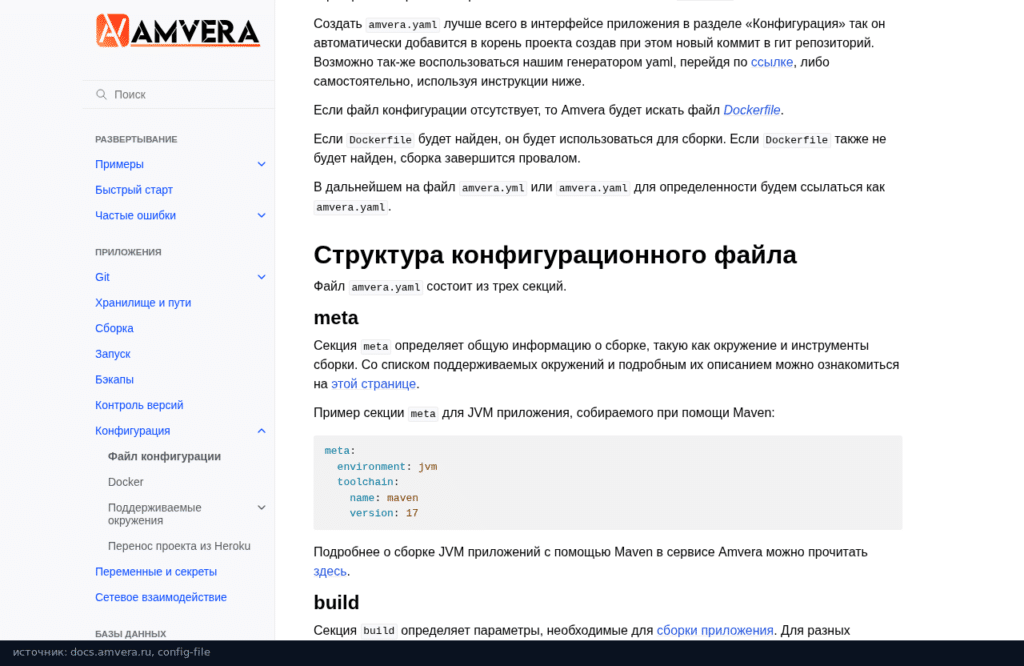Go to Сборка in sidebar
The height and width of the screenshot is (666, 1024).
(x=114, y=328)
